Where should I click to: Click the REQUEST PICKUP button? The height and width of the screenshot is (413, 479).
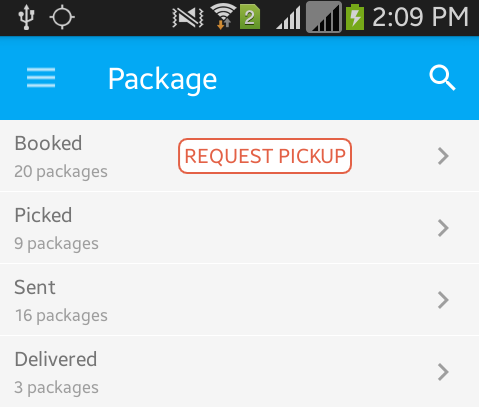coord(265,156)
